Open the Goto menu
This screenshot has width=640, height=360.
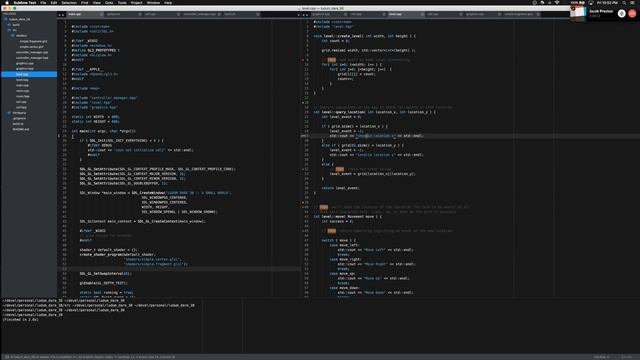(x=109, y=2)
